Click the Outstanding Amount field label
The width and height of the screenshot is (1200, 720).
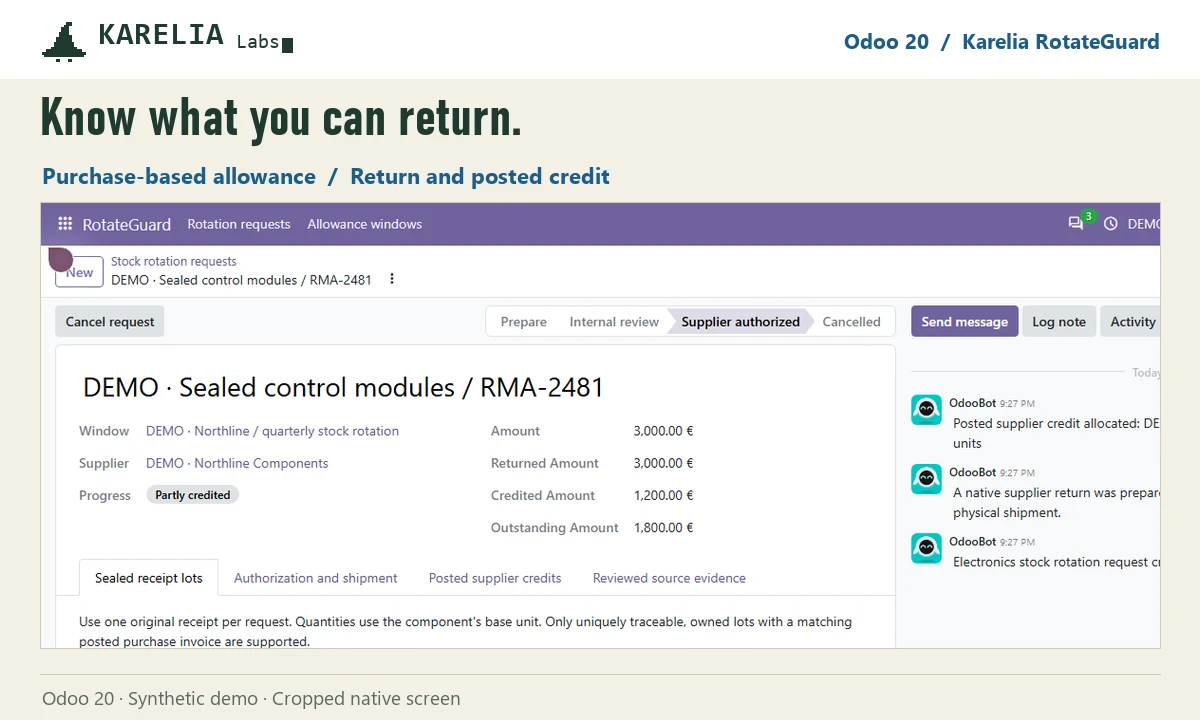coord(555,527)
